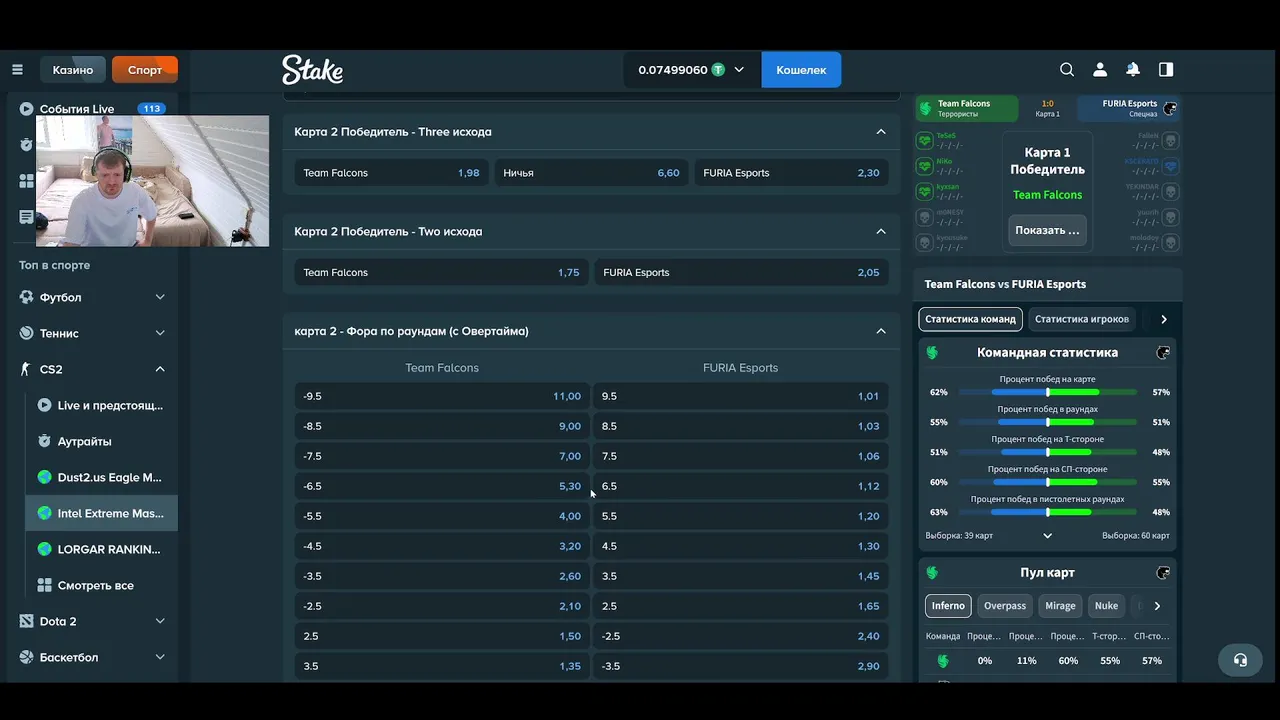Click the health icon next to NiKo
The width and height of the screenshot is (1280, 720).
(925, 166)
